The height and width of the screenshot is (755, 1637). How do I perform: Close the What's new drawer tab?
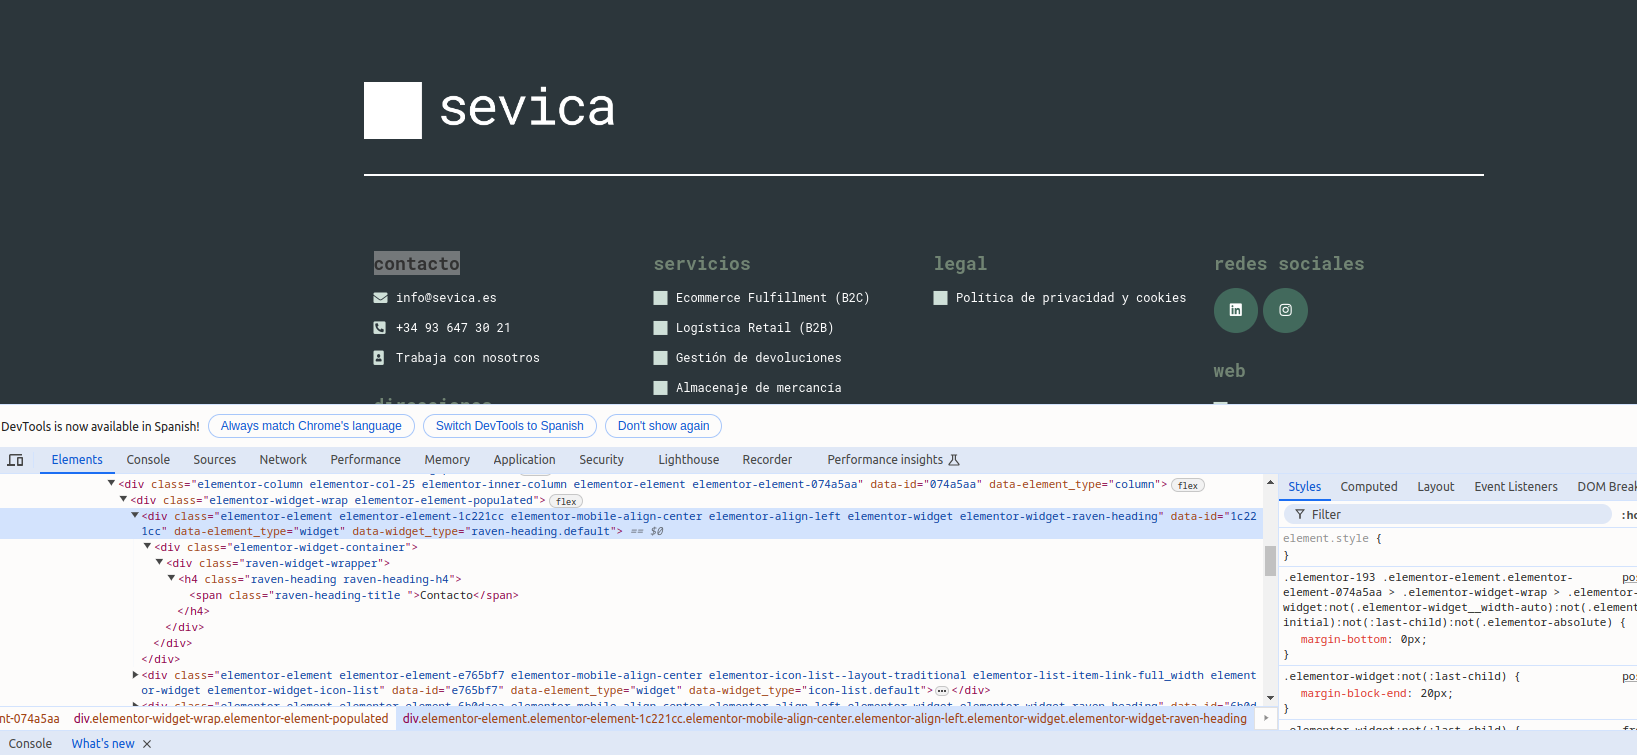point(147,744)
